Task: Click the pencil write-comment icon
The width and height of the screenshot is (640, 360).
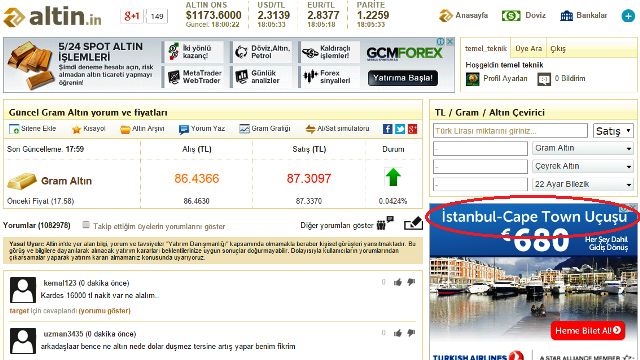Action: tap(413, 223)
